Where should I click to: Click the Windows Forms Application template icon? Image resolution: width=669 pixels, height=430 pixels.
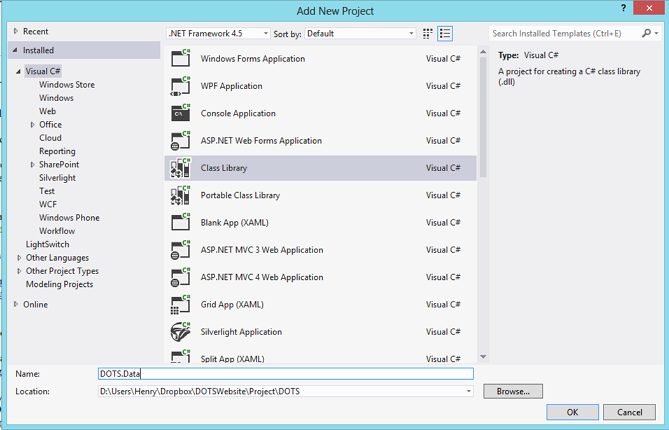click(180, 58)
